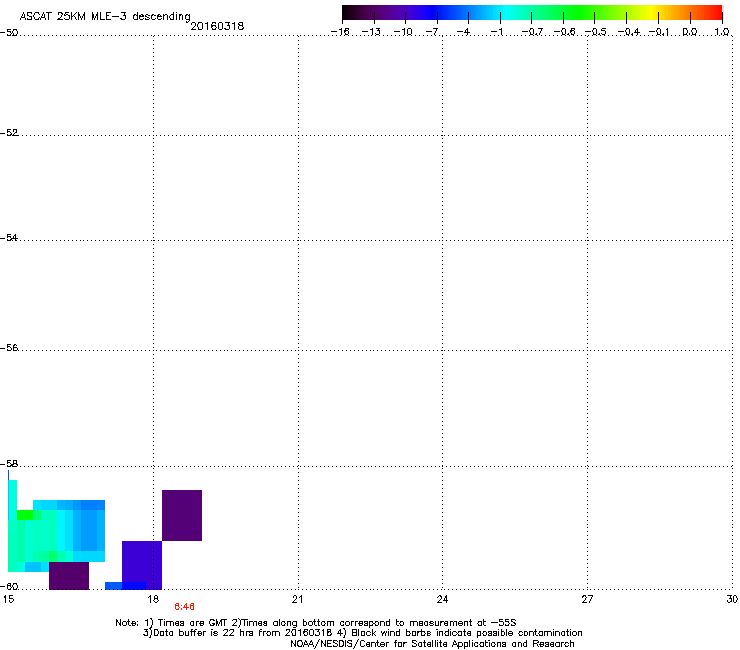Click the red end of the color bar
Viewport: 740px width, 650px height.
pyautogui.click(x=715, y=13)
